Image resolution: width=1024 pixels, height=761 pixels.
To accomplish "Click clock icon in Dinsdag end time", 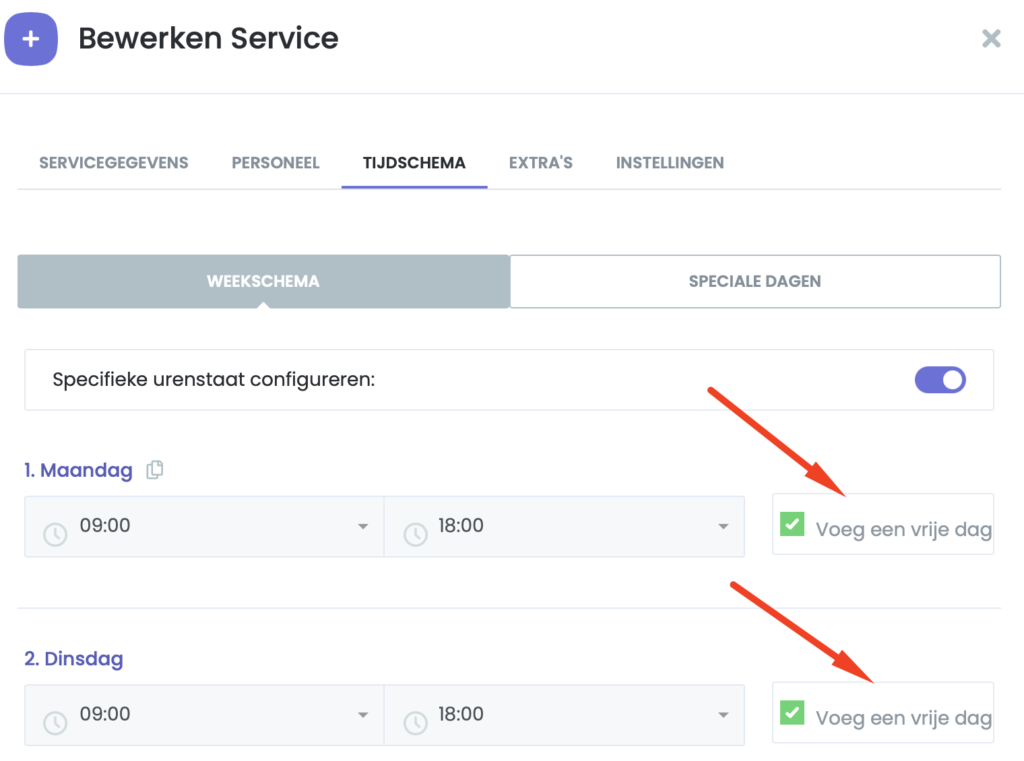I will pyautogui.click(x=415, y=724).
